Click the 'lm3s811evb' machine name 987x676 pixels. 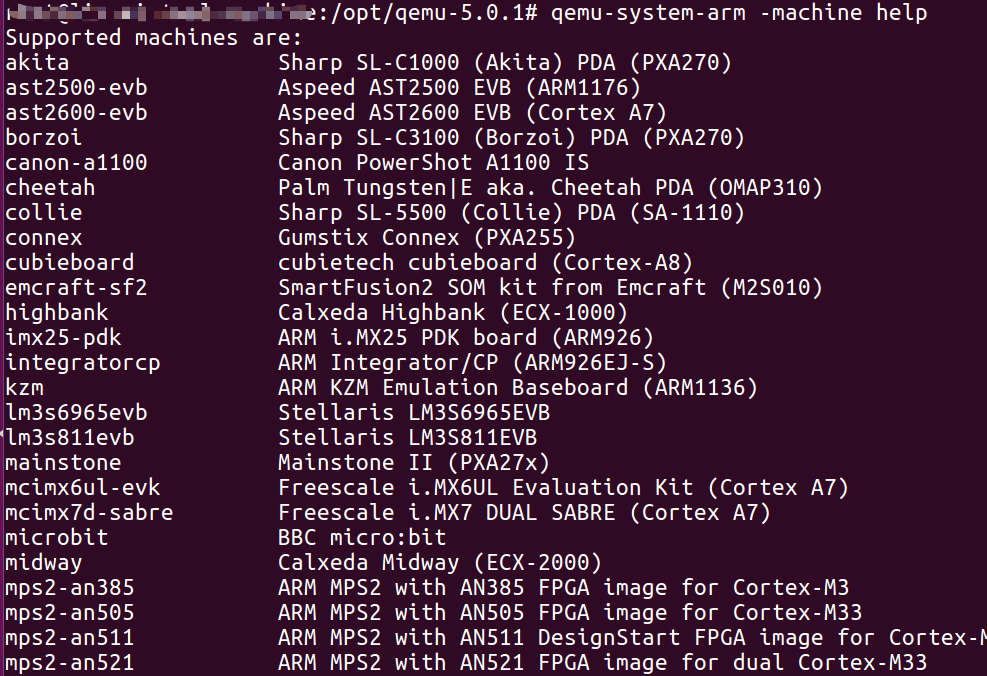coord(70,438)
